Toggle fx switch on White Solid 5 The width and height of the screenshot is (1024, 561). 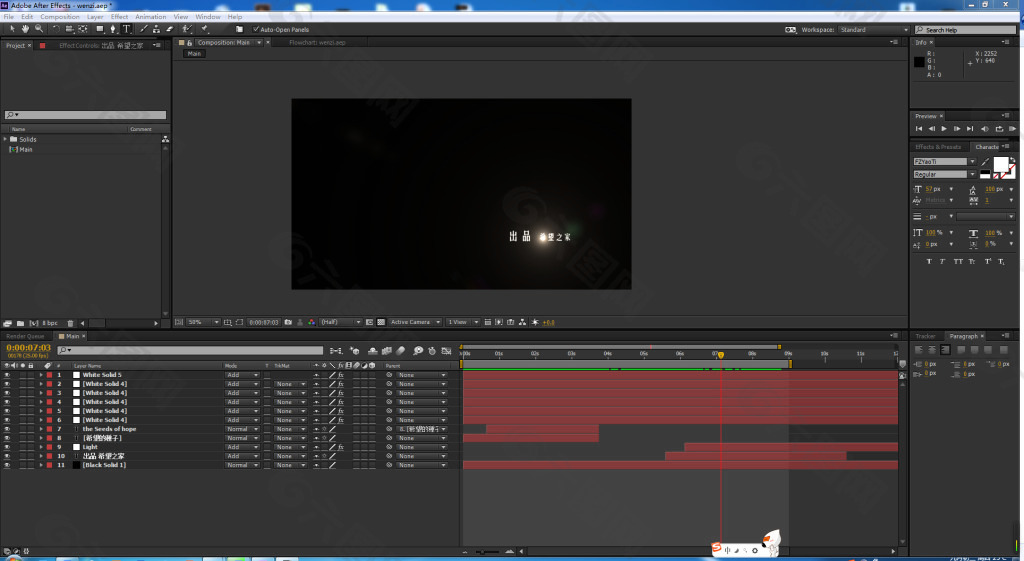tap(341, 375)
